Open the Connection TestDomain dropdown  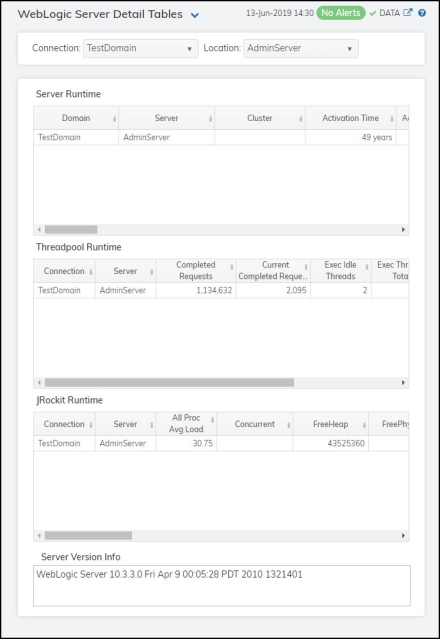[x=141, y=48]
